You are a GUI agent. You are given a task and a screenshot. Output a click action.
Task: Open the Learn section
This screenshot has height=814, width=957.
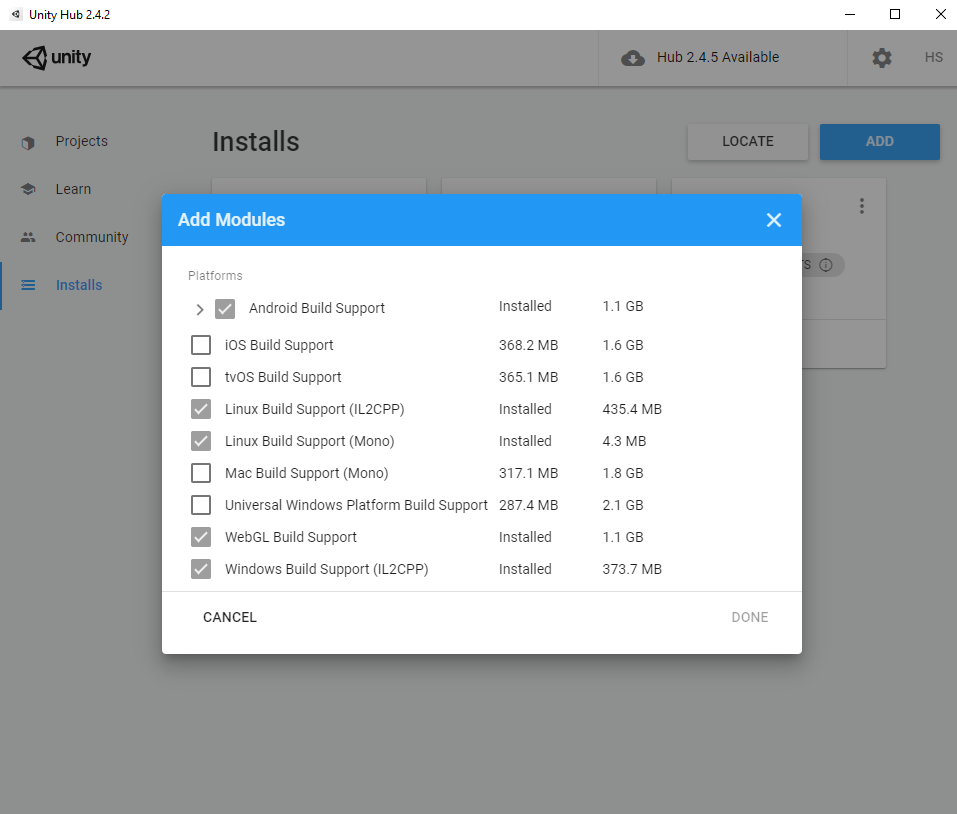click(x=73, y=189)
